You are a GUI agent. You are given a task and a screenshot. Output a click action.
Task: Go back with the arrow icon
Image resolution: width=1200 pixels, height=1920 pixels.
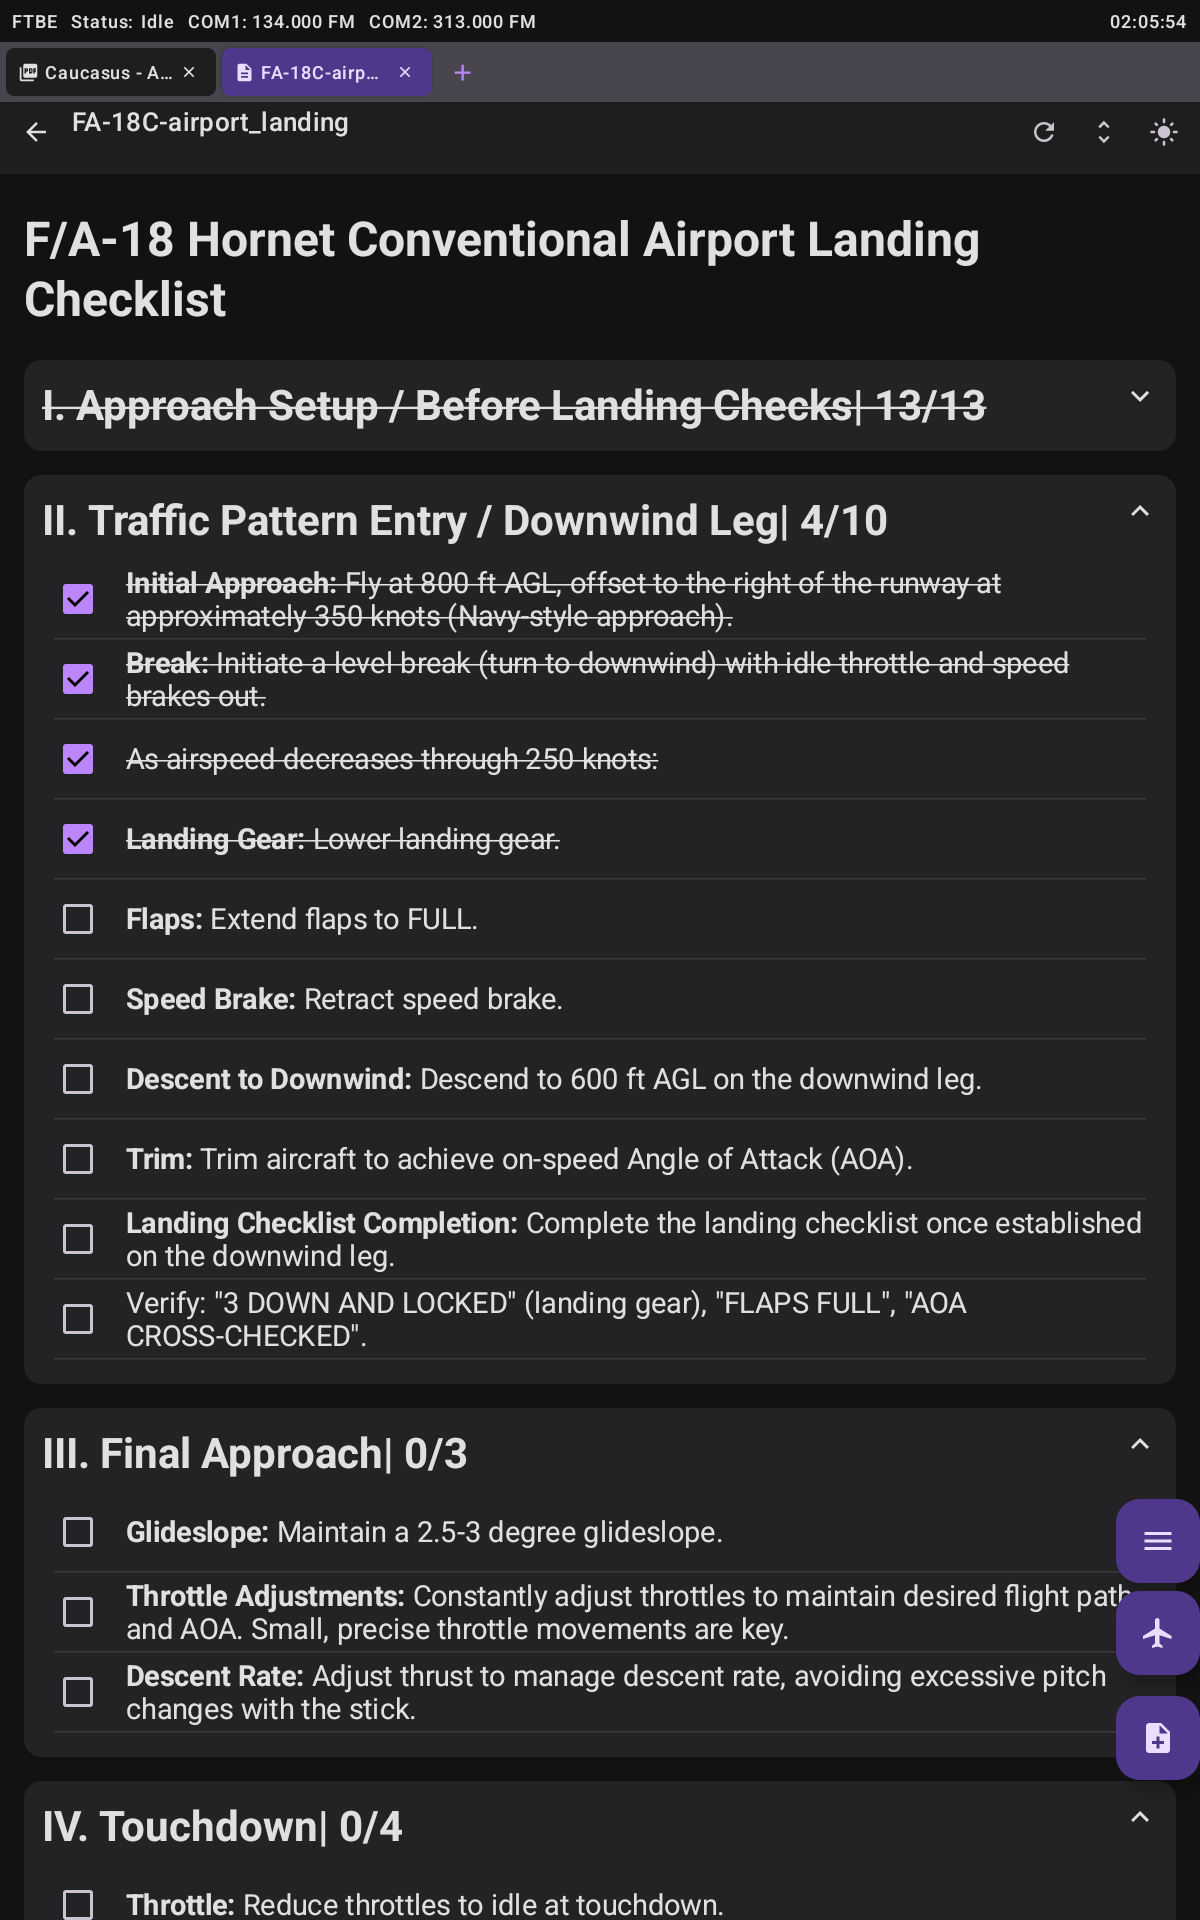pos(36,131)
